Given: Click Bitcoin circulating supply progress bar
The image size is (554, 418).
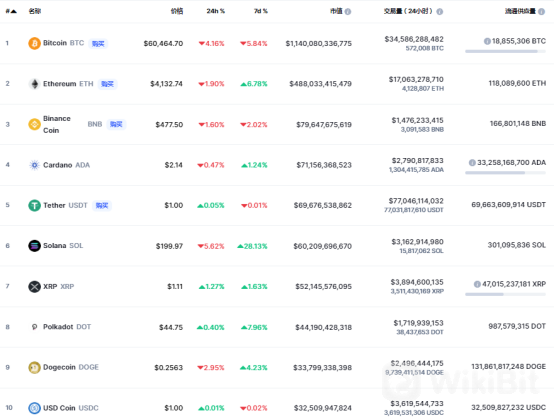Looking at the screenshot, I should pos(505,52).
